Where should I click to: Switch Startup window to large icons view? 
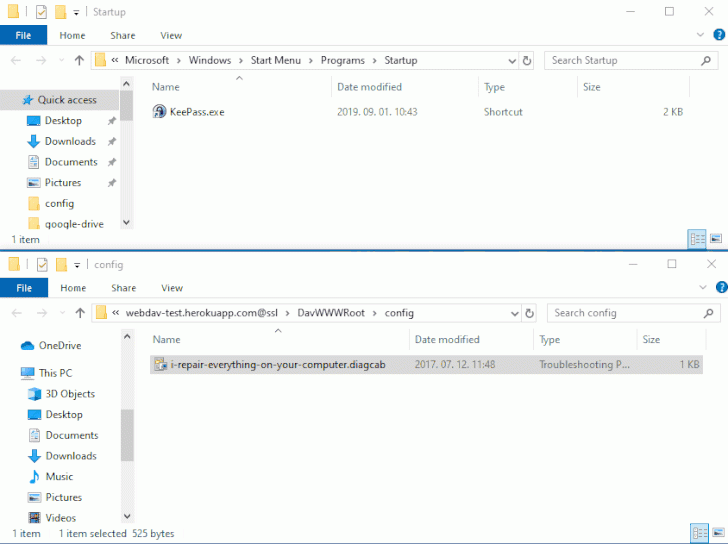click(716, 239)
